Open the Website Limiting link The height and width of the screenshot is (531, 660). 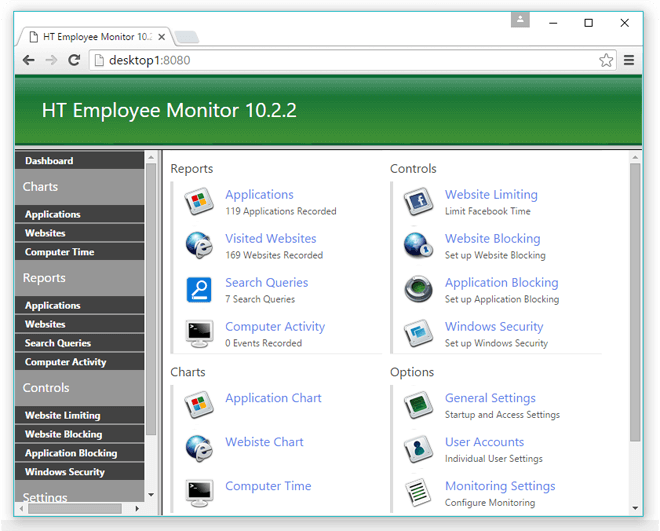click(x=491, y=194)
